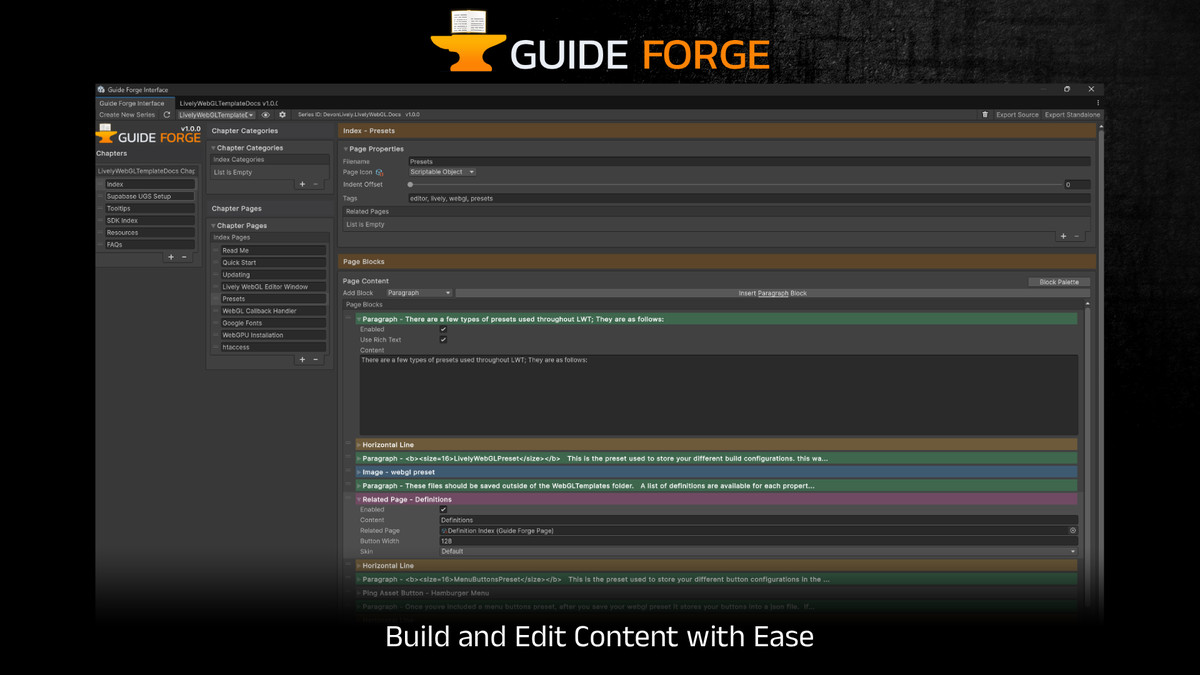The width and height of the screenshot is (1200, 675).
Task: Toggle Enabled checkbox in Related Page block
Action: pos(443,510)
